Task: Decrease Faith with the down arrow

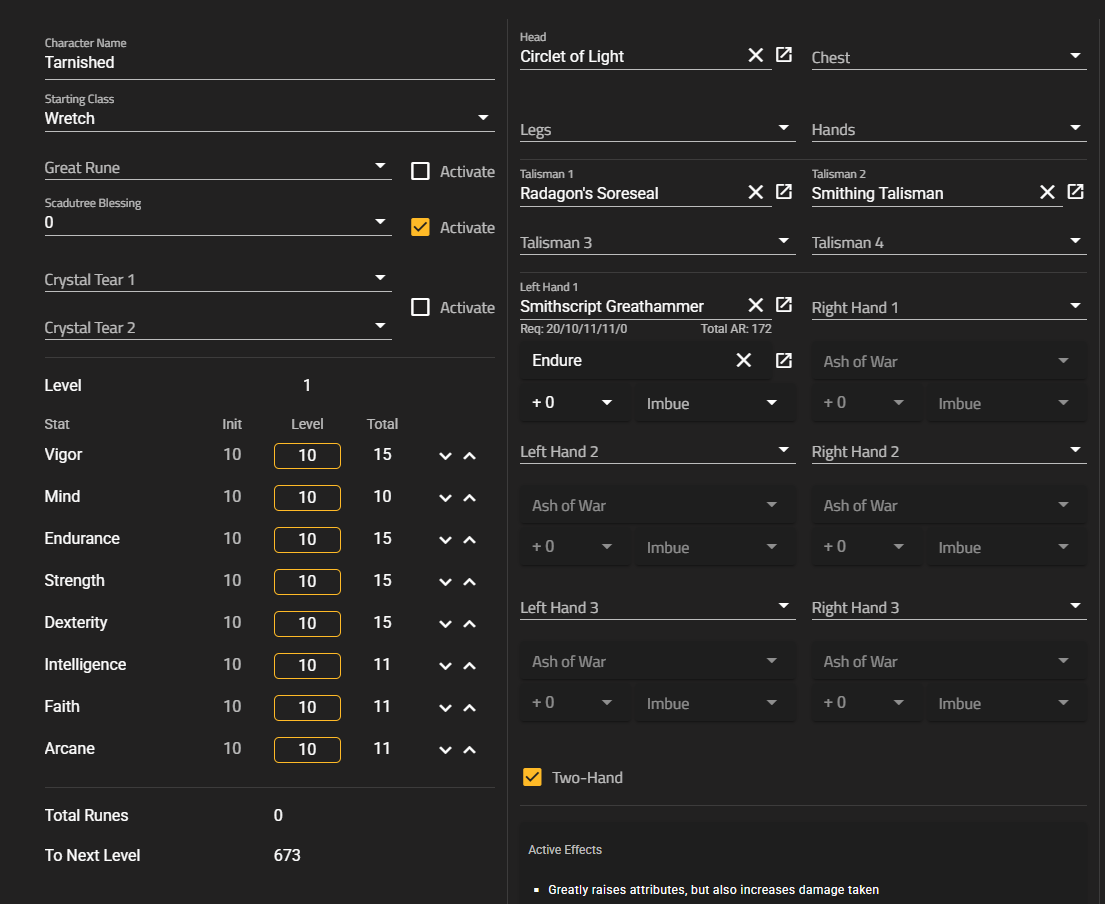Action: coord(445,708)
